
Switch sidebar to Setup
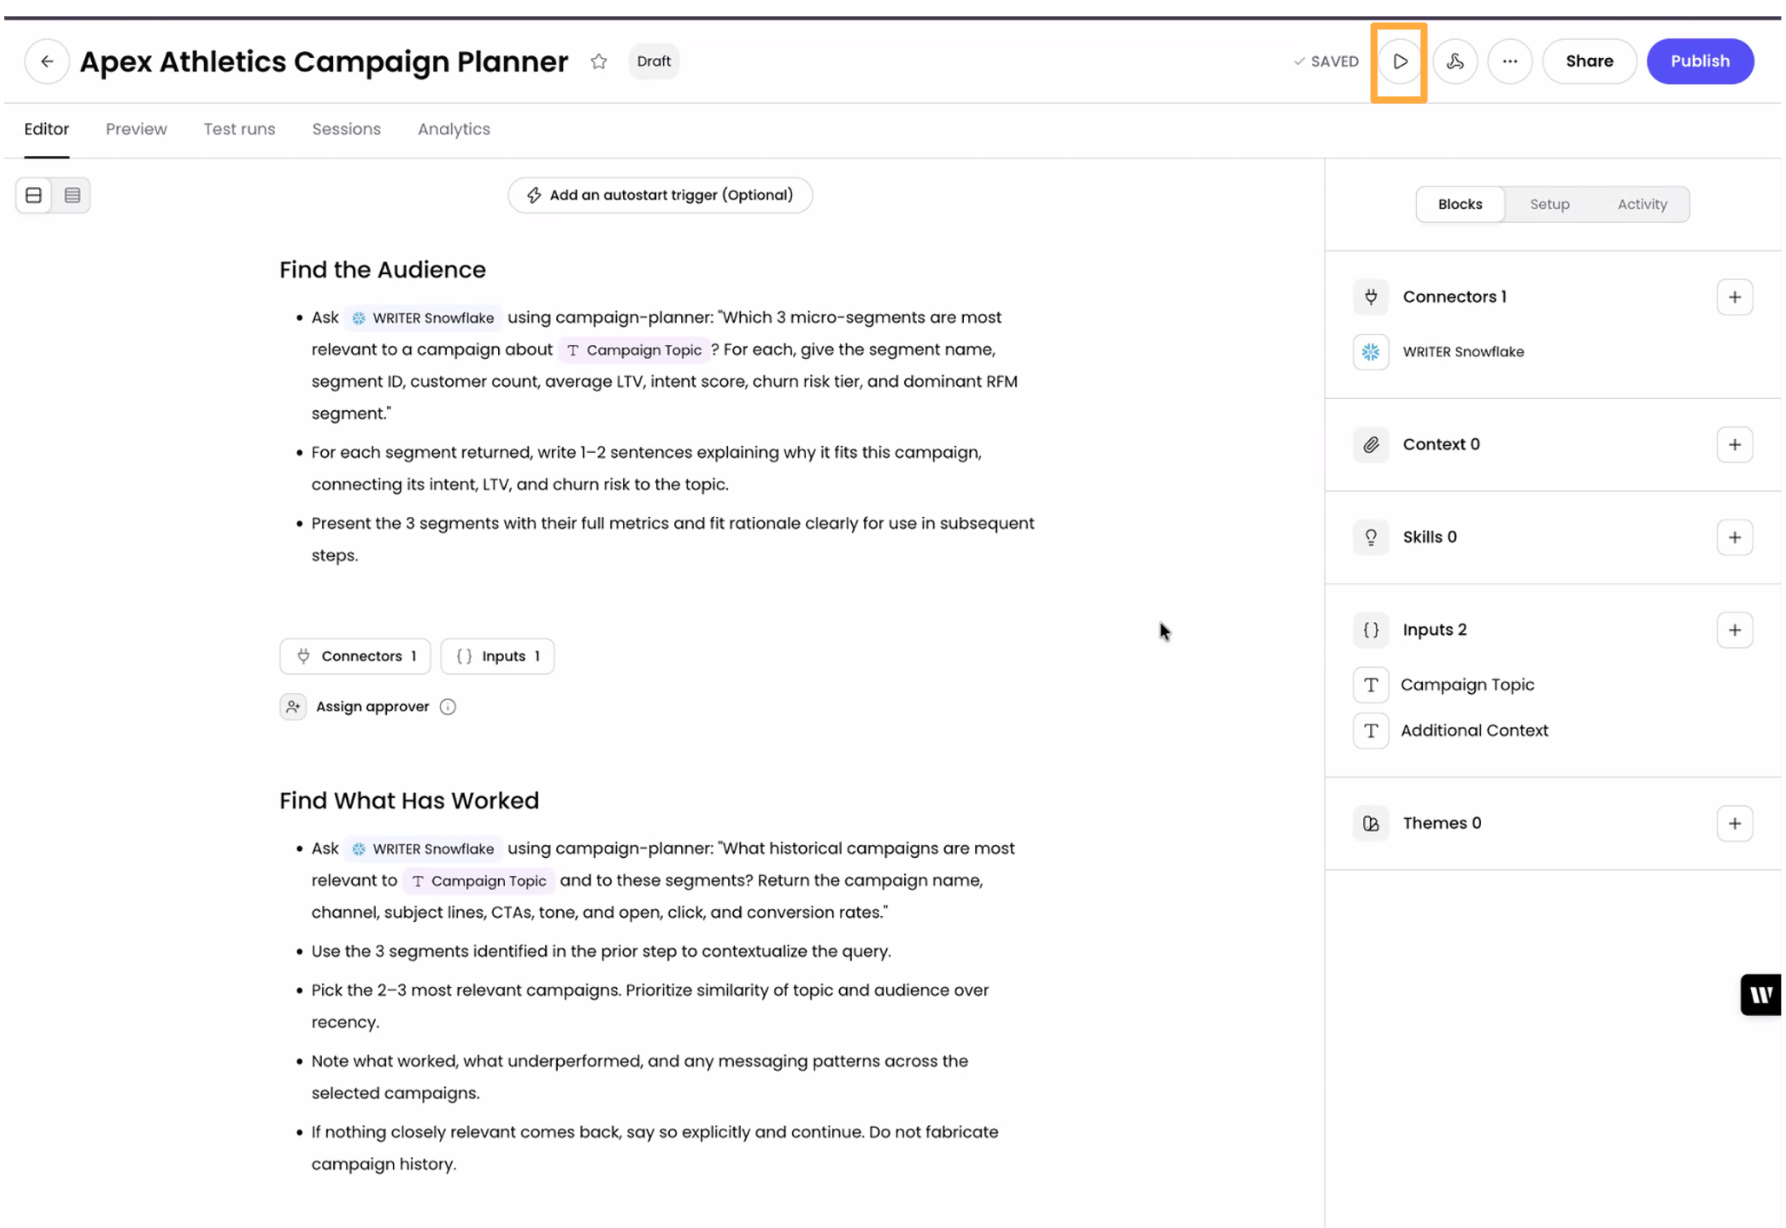click(1549, 204)
